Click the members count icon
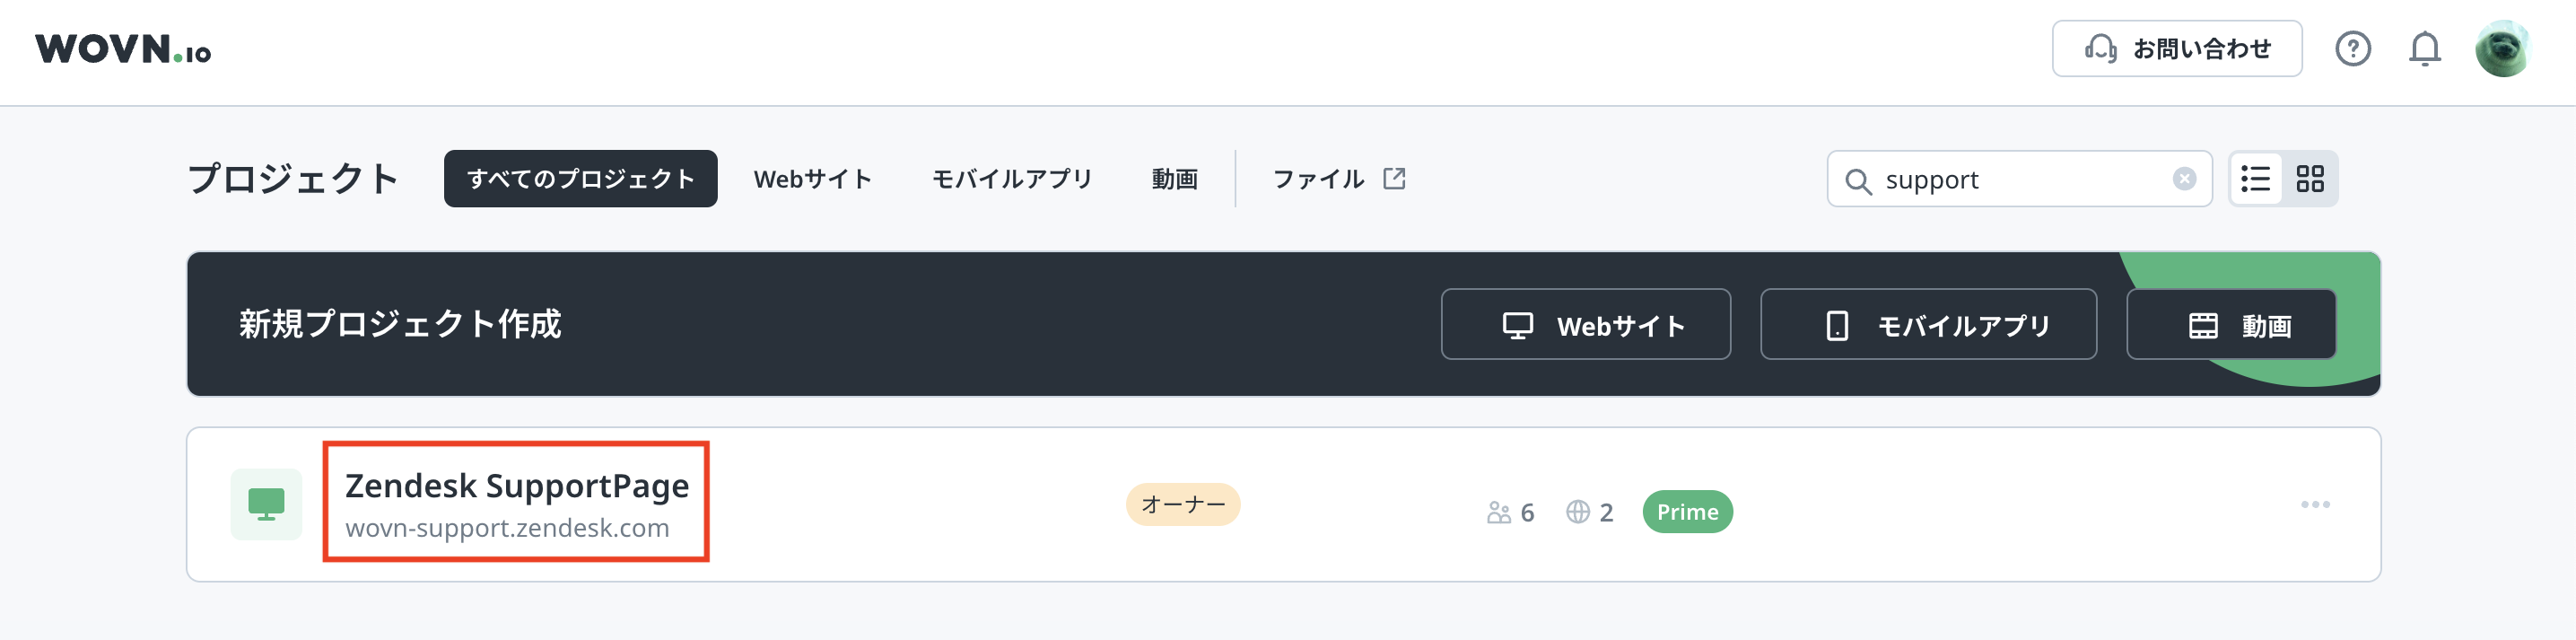 tap(1498, 512)
